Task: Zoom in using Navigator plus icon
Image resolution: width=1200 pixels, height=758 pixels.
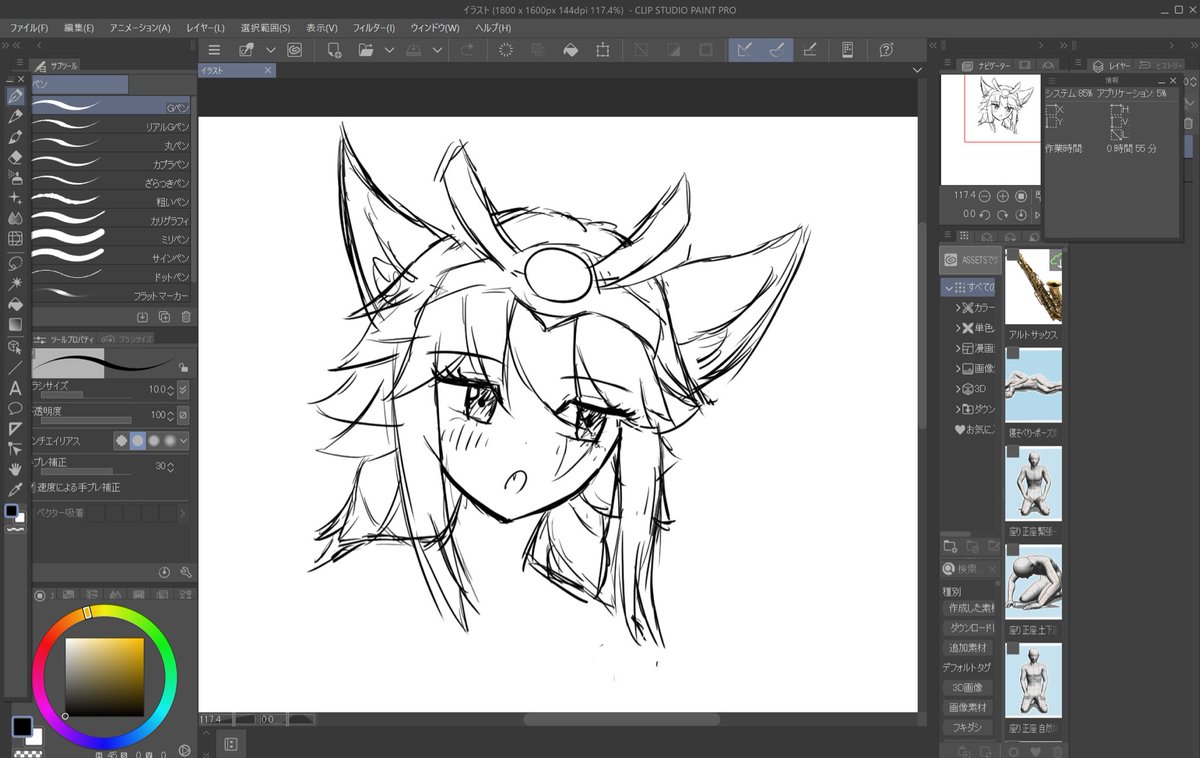Action: (1003, 196)
